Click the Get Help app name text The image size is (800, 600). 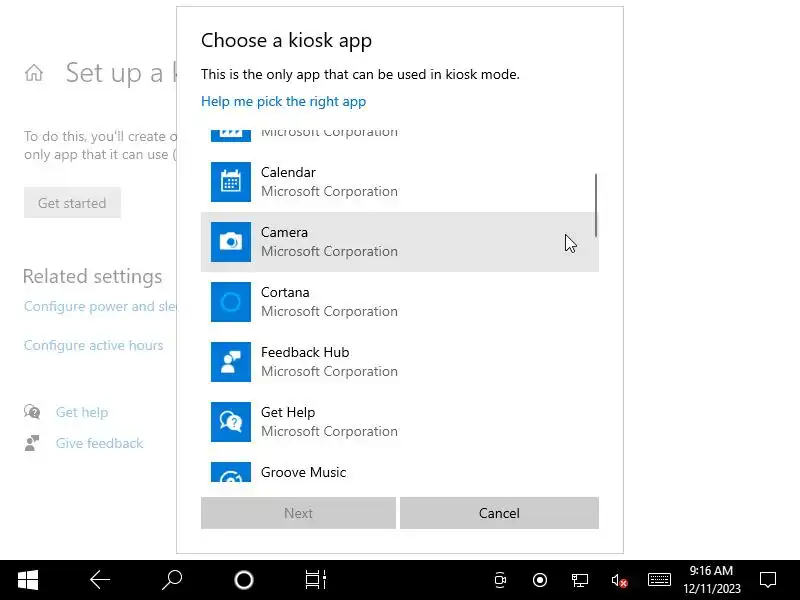tap(288, 412)
